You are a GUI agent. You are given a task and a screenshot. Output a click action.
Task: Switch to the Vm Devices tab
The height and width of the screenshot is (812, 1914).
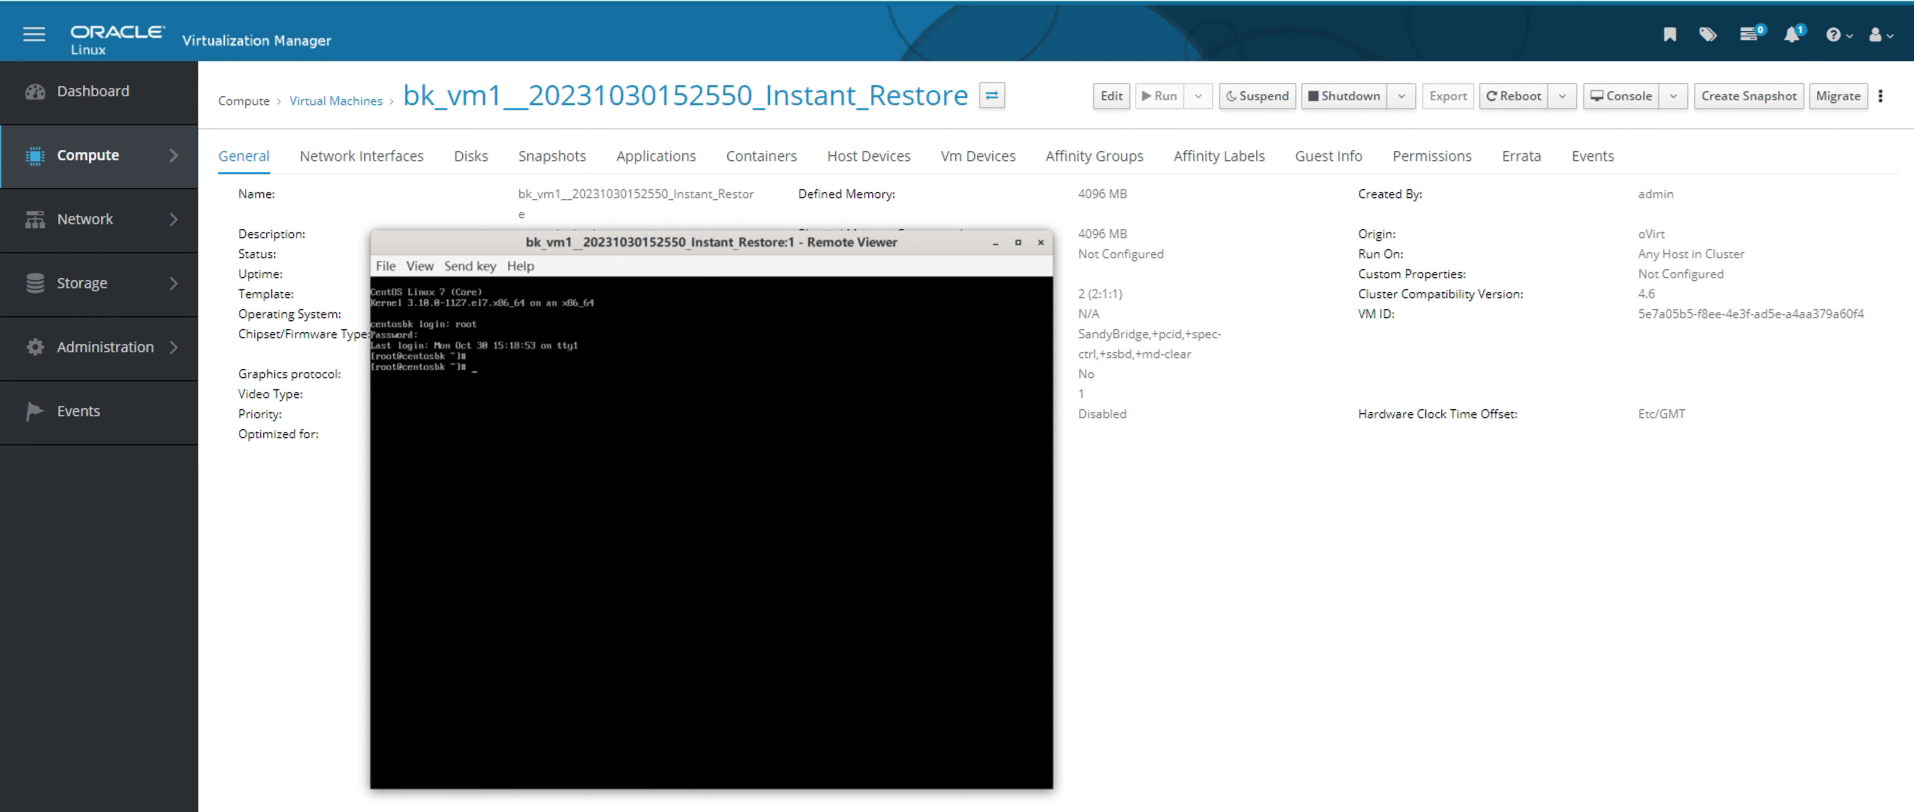(x=978, y=156)
